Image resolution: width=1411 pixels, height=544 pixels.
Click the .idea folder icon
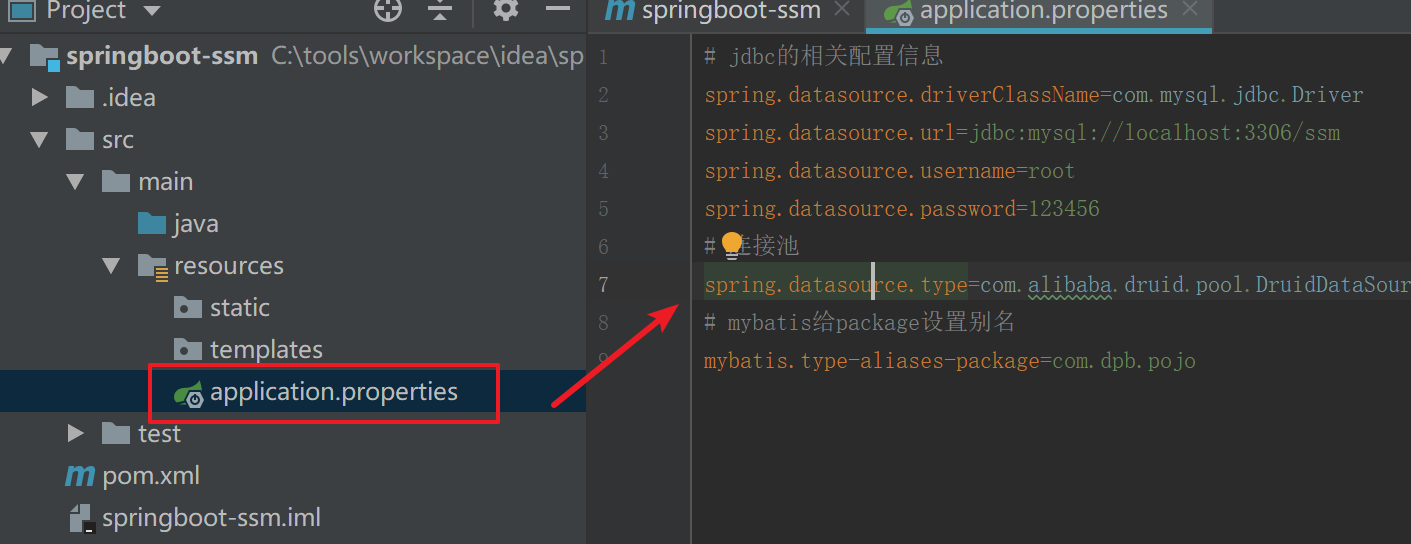click(80, 97)
